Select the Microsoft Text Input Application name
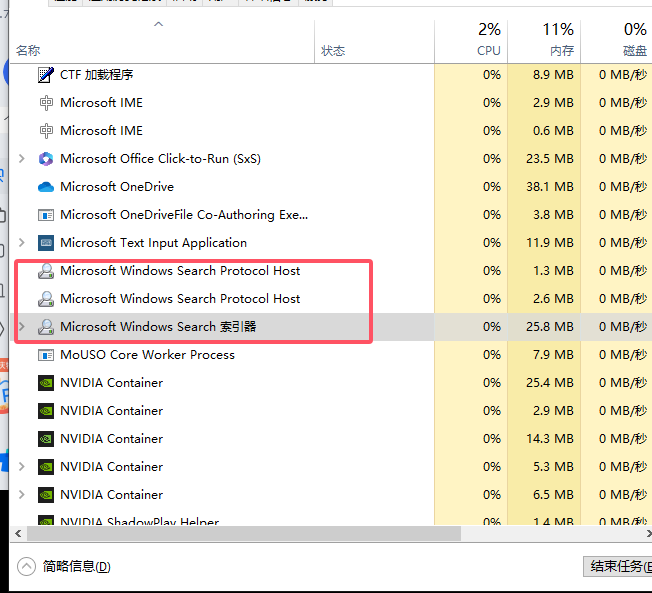The image size is (652, 593). point(153,243)
